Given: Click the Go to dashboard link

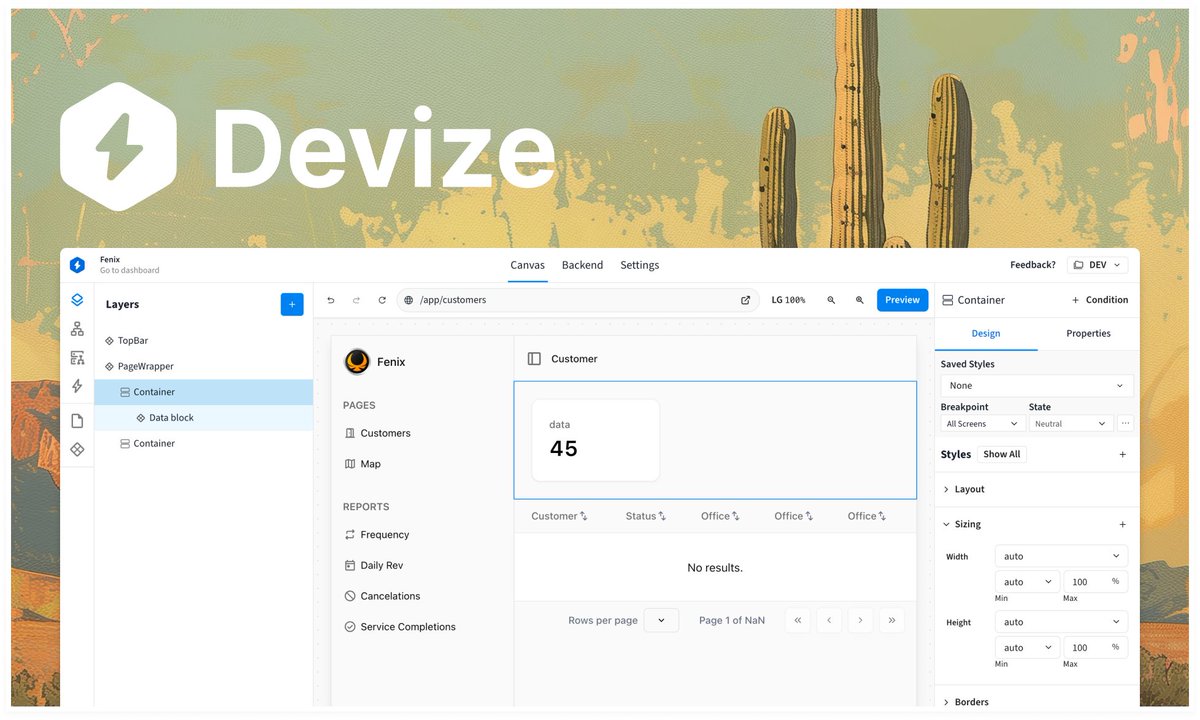Looking at the screenshot, I should pyautogui.click(x=129, y=271).
